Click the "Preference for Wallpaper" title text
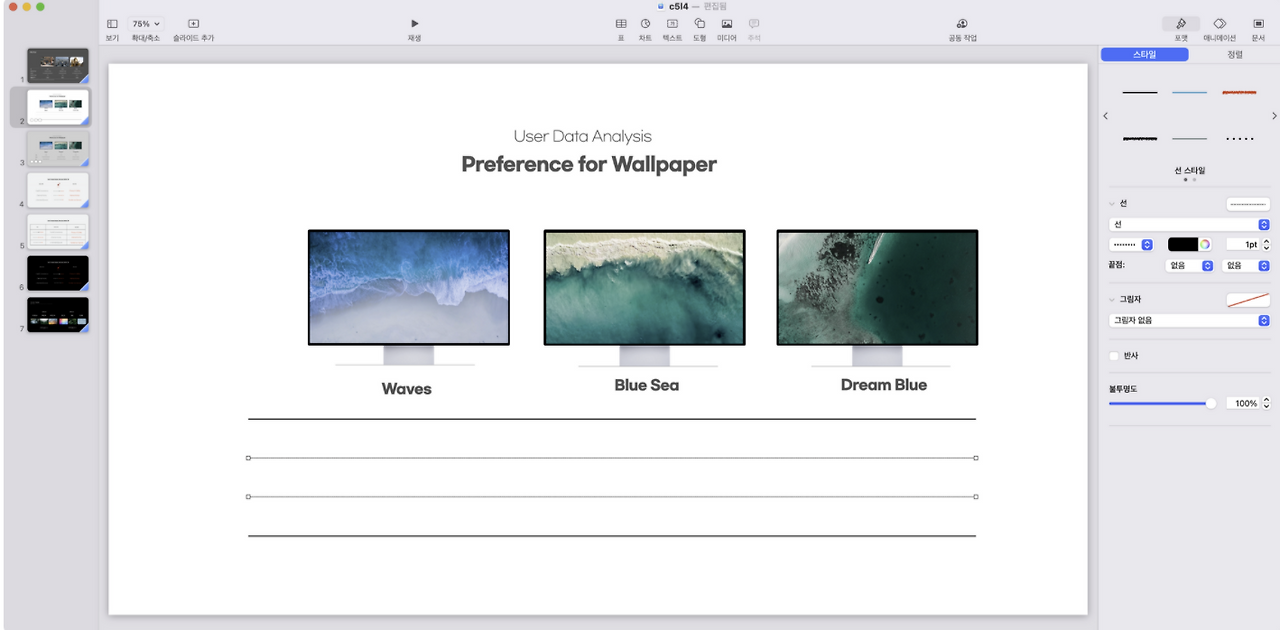 pos(589,164)
